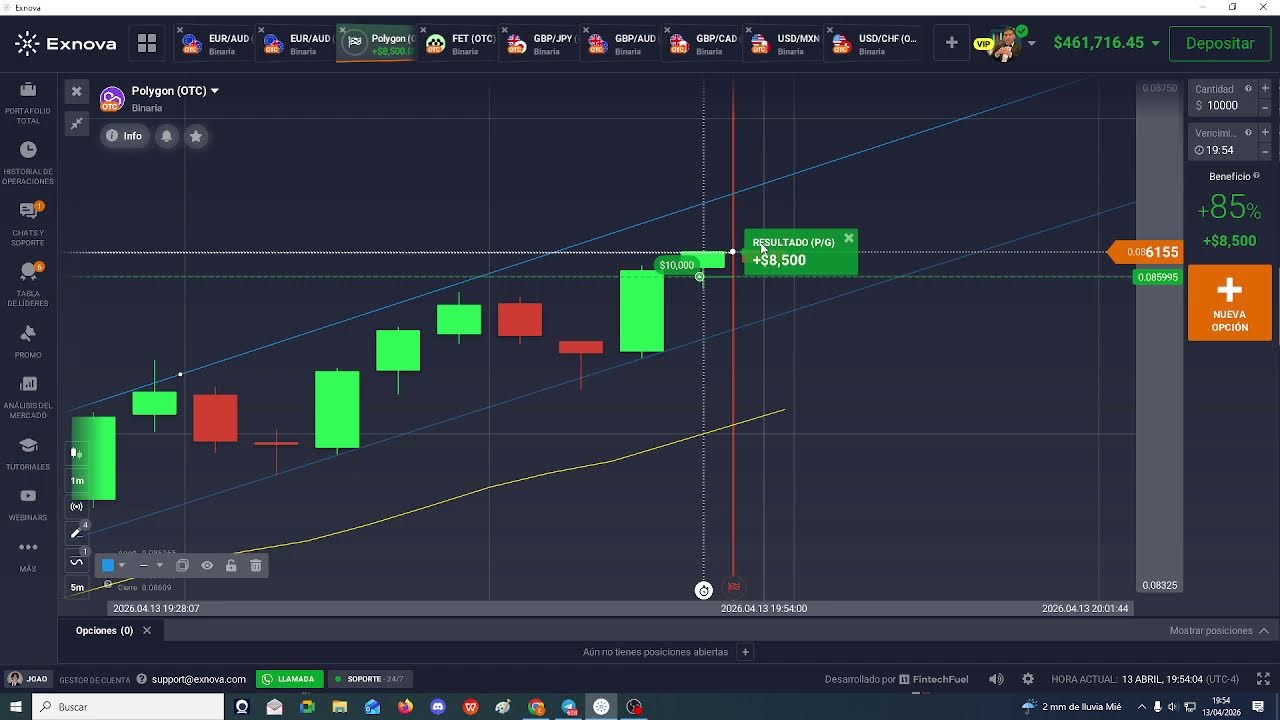Switch to the USD/CHF tab
Screen dimensions: 1280x720
pyautogui.click(x=874, y=44)
